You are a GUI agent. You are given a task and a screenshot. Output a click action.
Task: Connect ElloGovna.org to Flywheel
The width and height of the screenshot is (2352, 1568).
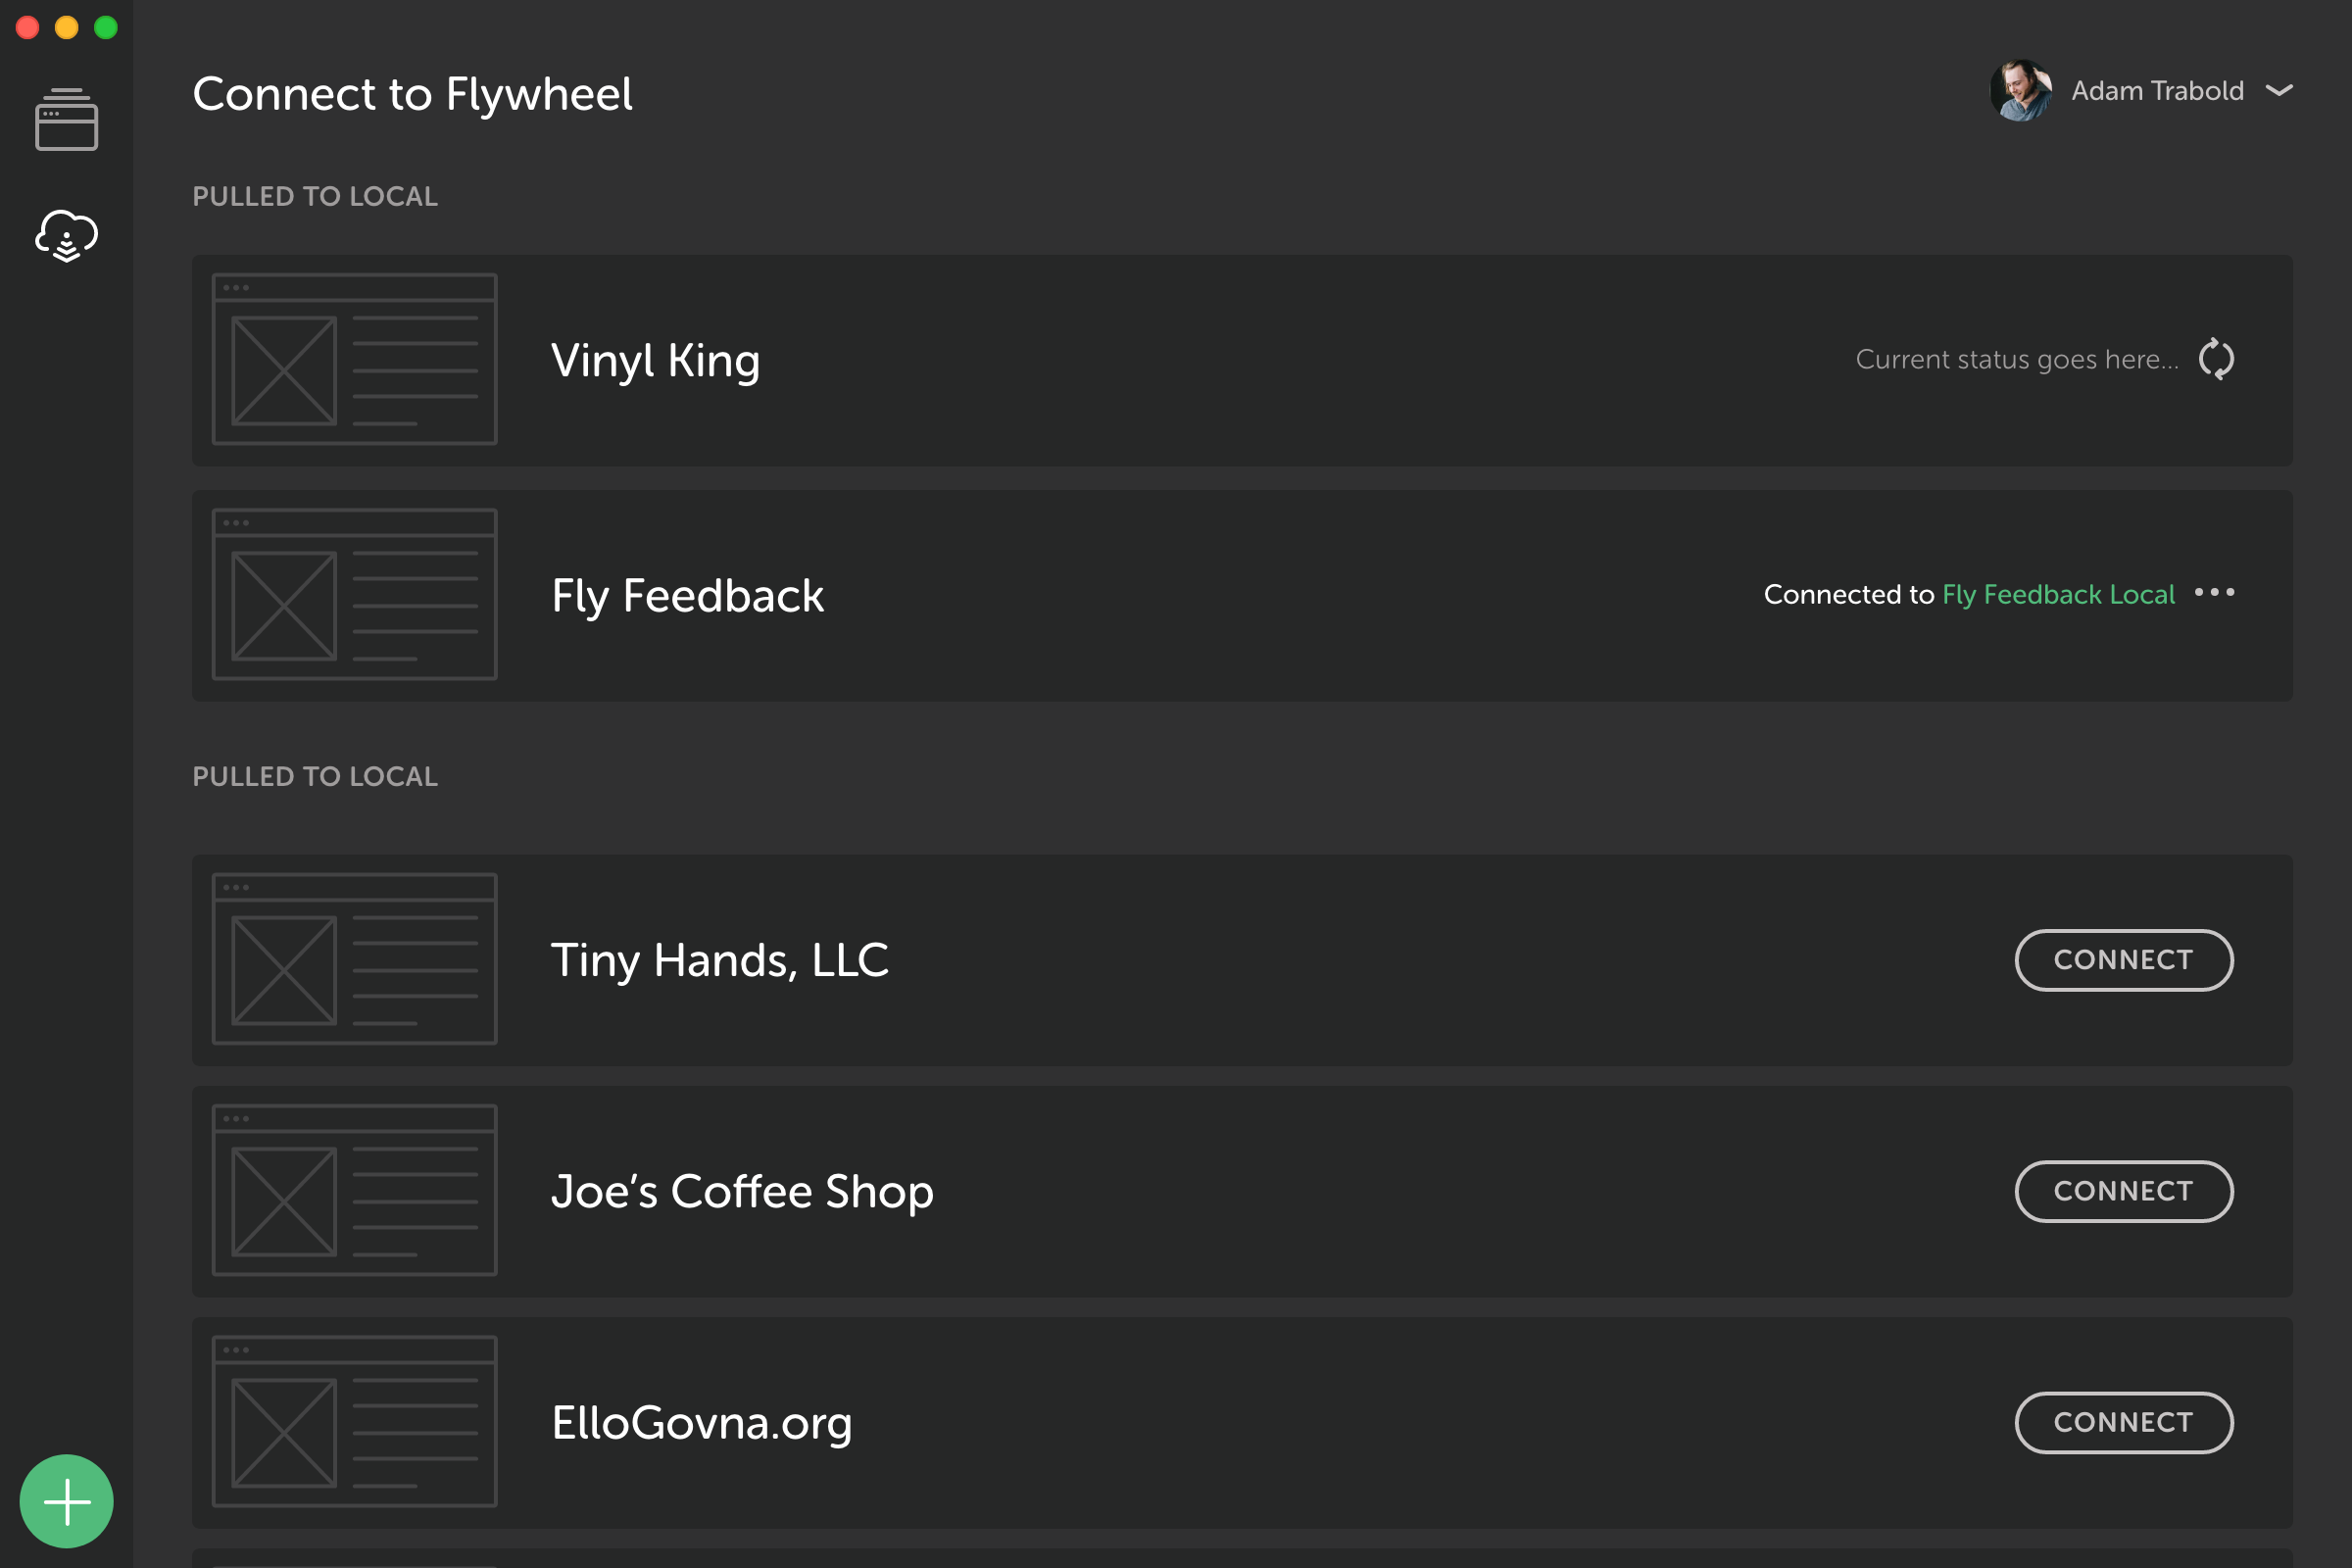click(x=2123, y=1423)
